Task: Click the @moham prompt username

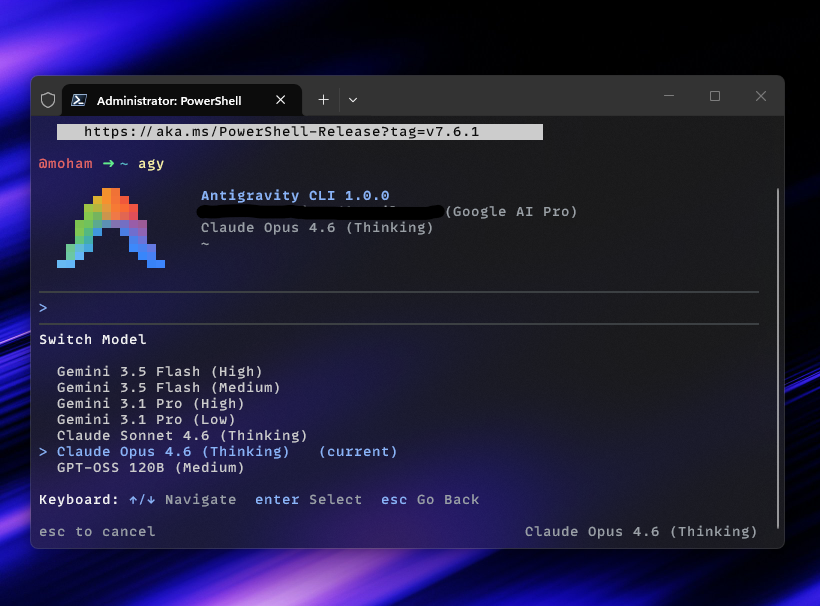Action: click(65, 164)
